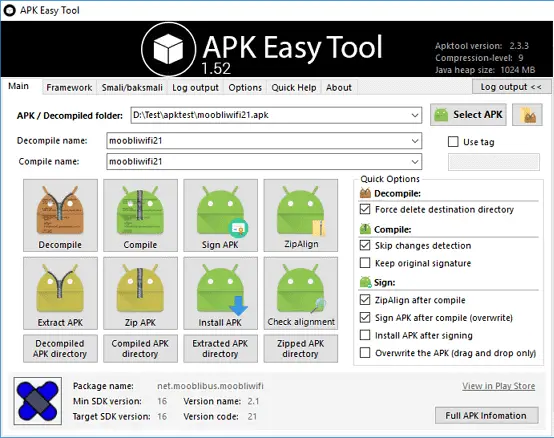Screen dimensions: 554x438
Task: Expand the Decompile name dropdown
Action: click(x=415, y=141)
